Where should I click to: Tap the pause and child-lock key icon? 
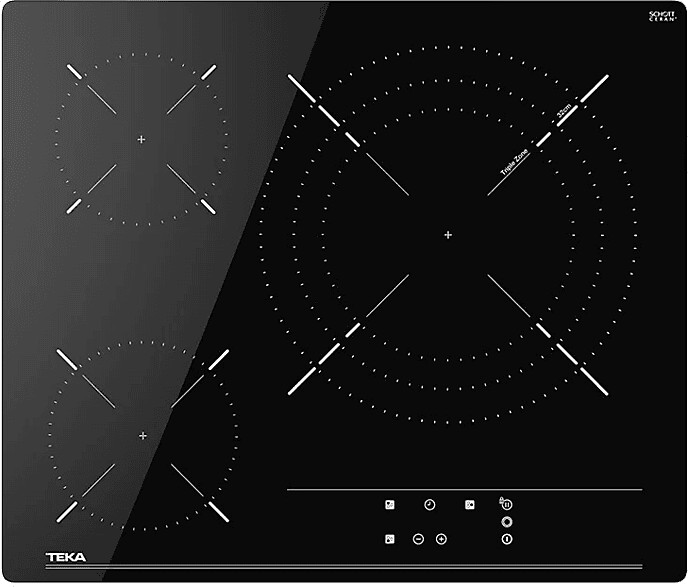pyautogui.click(x=506, y=505)
